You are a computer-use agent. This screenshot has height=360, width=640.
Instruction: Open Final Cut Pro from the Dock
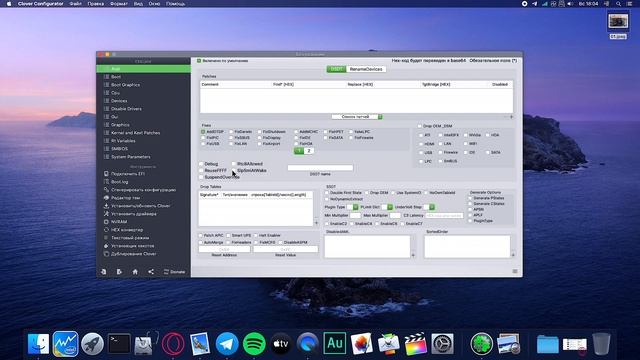click(416, 344)
